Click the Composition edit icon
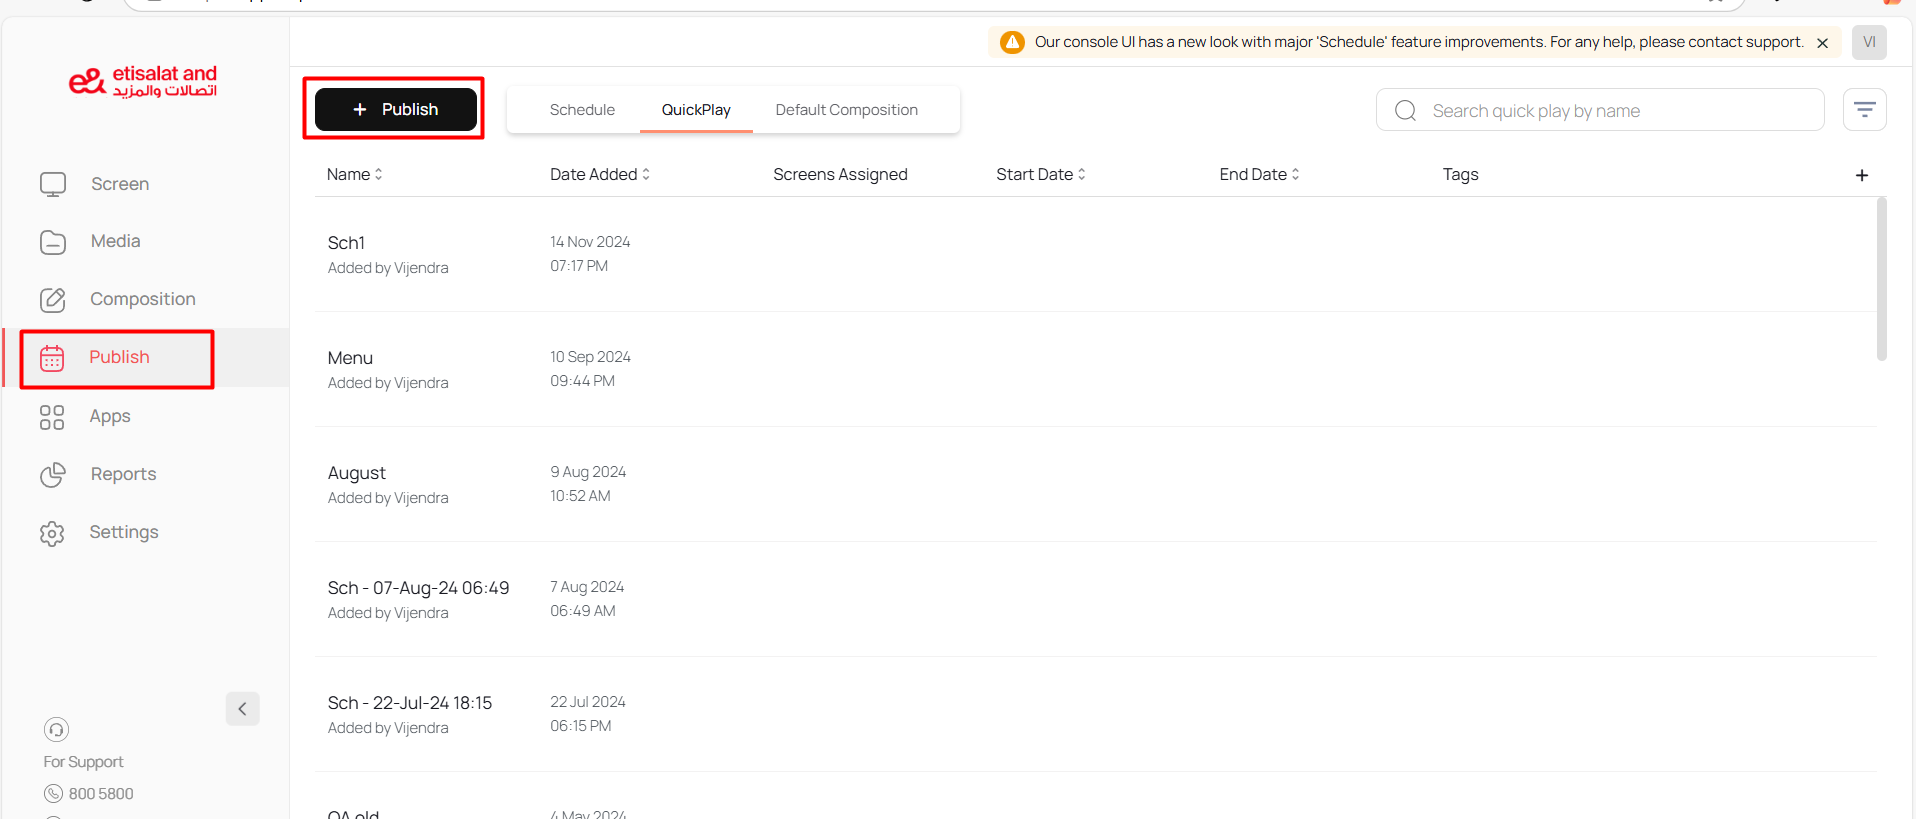The image size is (1916, 819). click(x=53, y=300)
